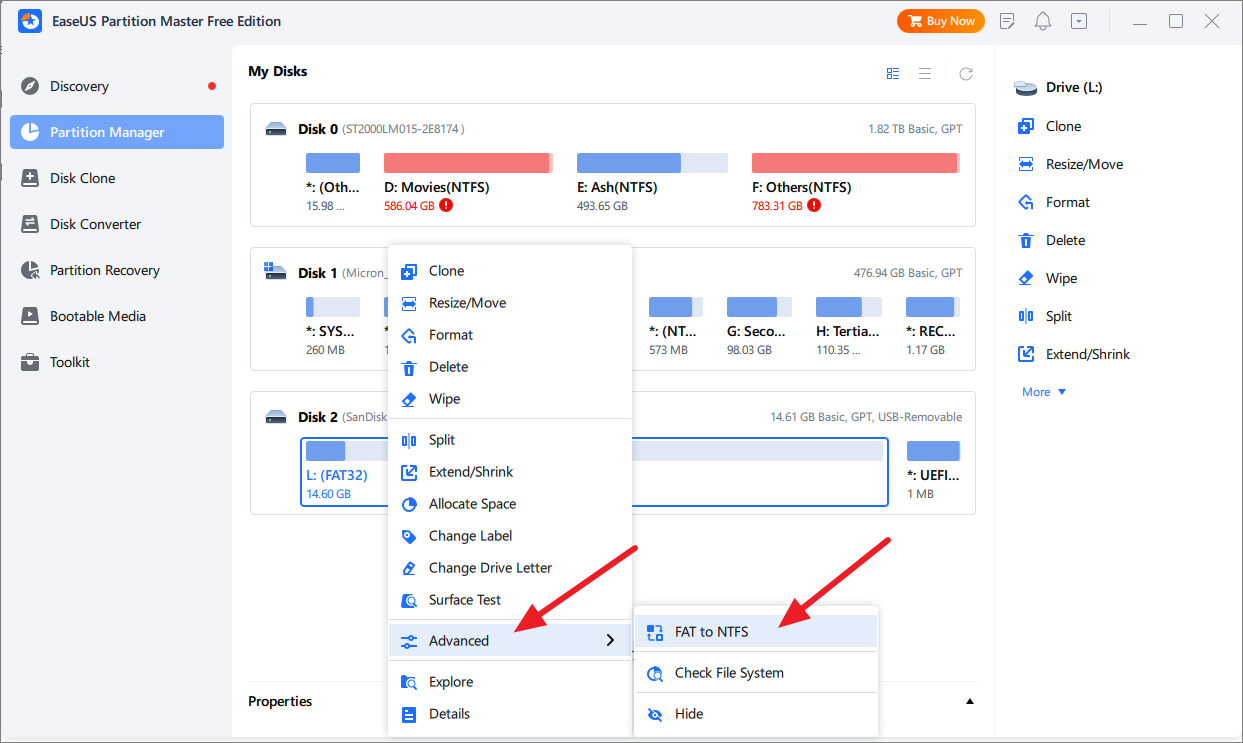
Task: Select Hide in Advanced submenu
Action: click(756, 714)
